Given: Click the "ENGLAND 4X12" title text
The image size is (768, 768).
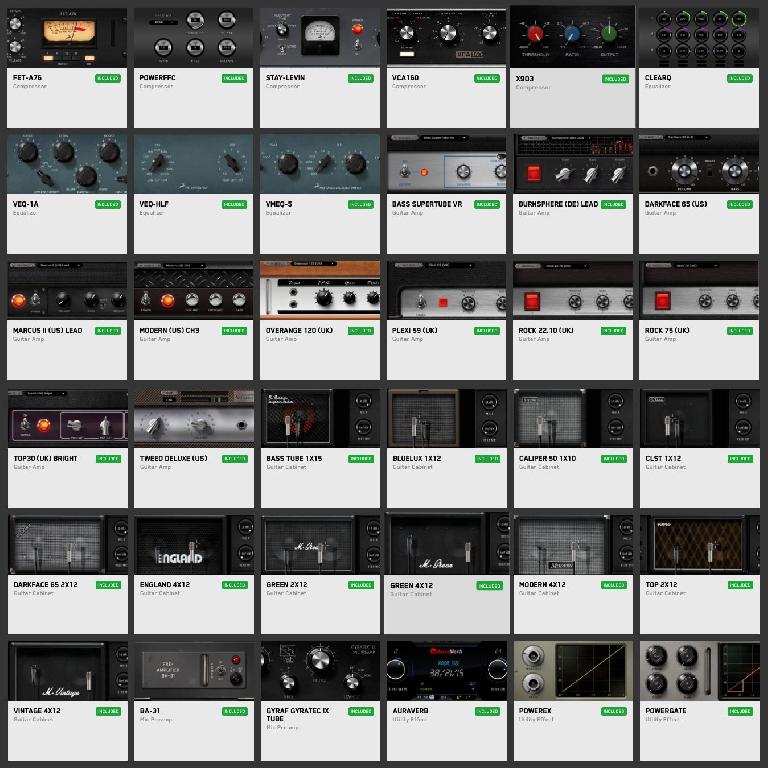Looking at the screenshot, I should tap(165, 584).
